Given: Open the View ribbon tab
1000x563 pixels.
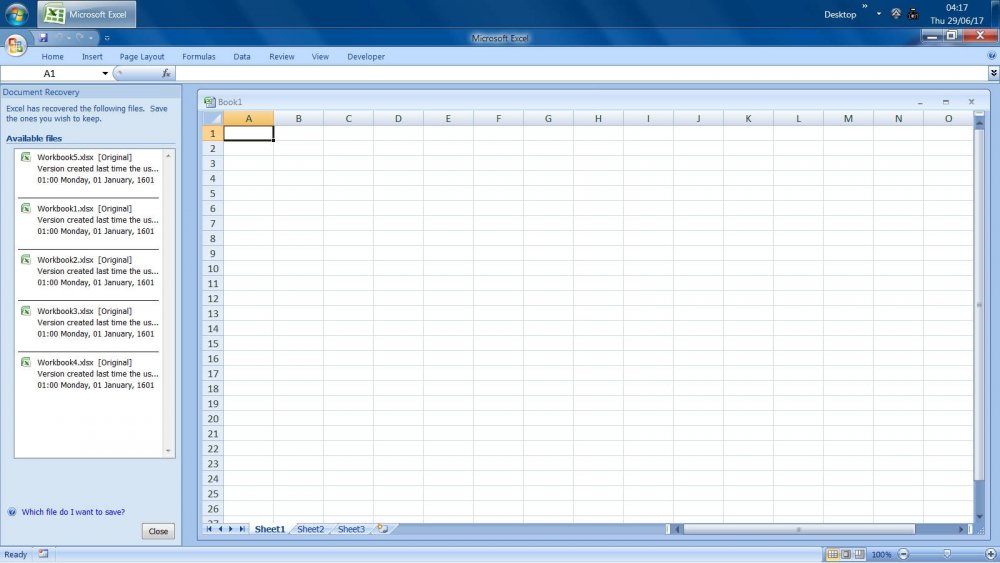Looking at the screenshot, I should (x=320, y=57).
